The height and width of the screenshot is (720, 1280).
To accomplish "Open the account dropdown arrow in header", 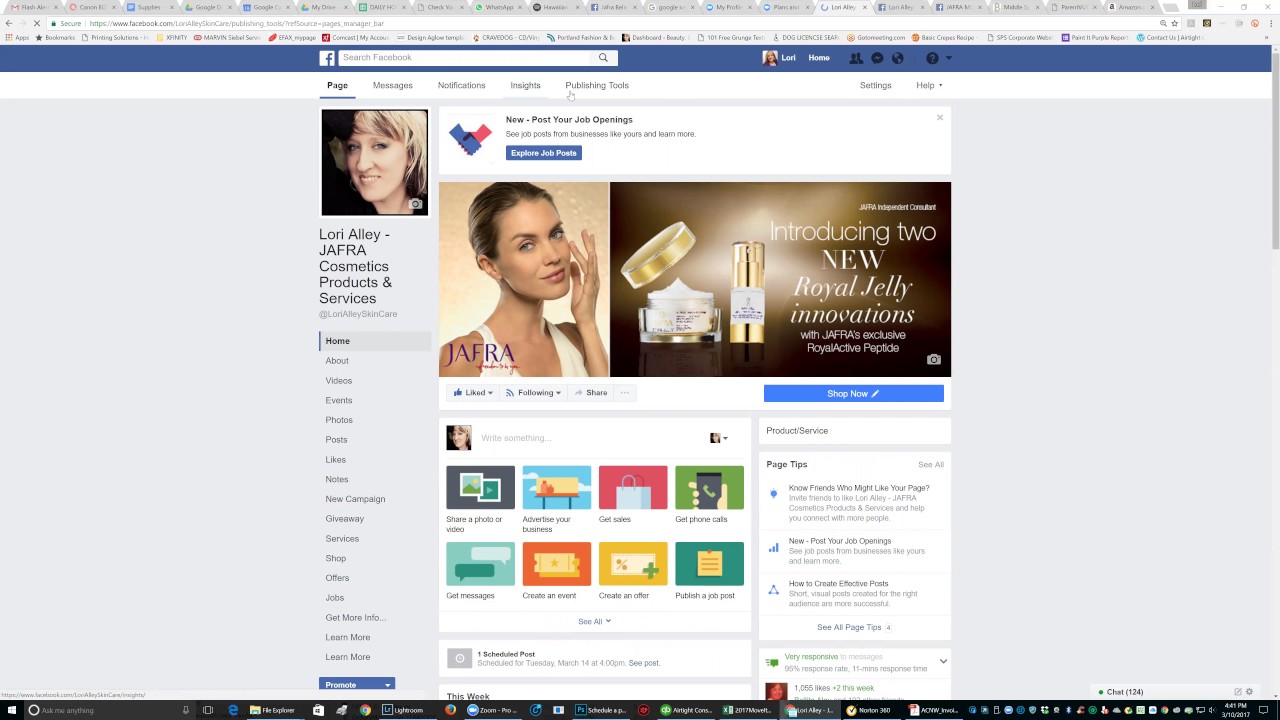I will pyautogui.click(x=949, y=58).
